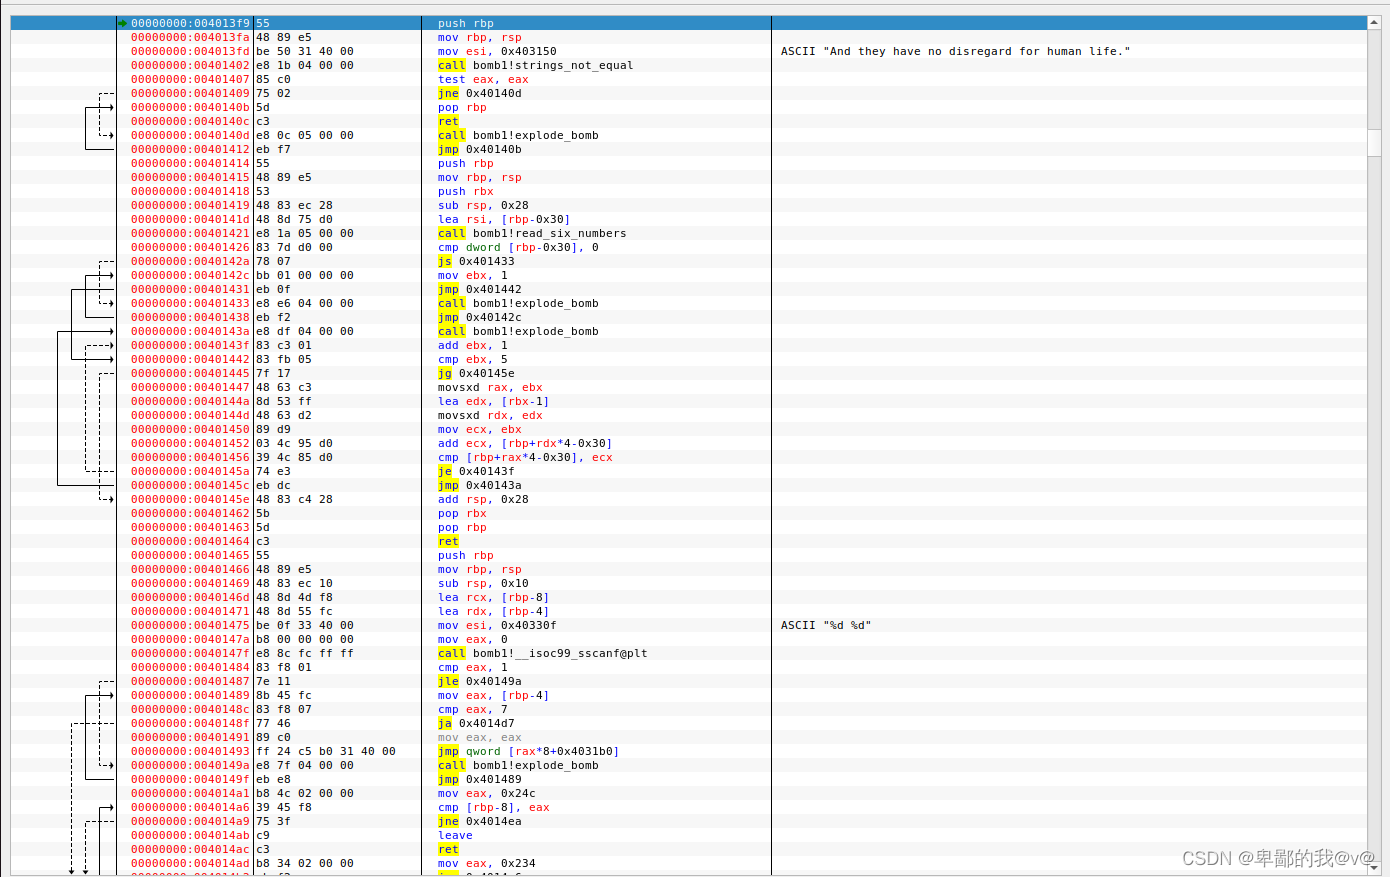This screenshot has height=877, width=1390.
Task: Click push rbx instruction
Action: 465,191
